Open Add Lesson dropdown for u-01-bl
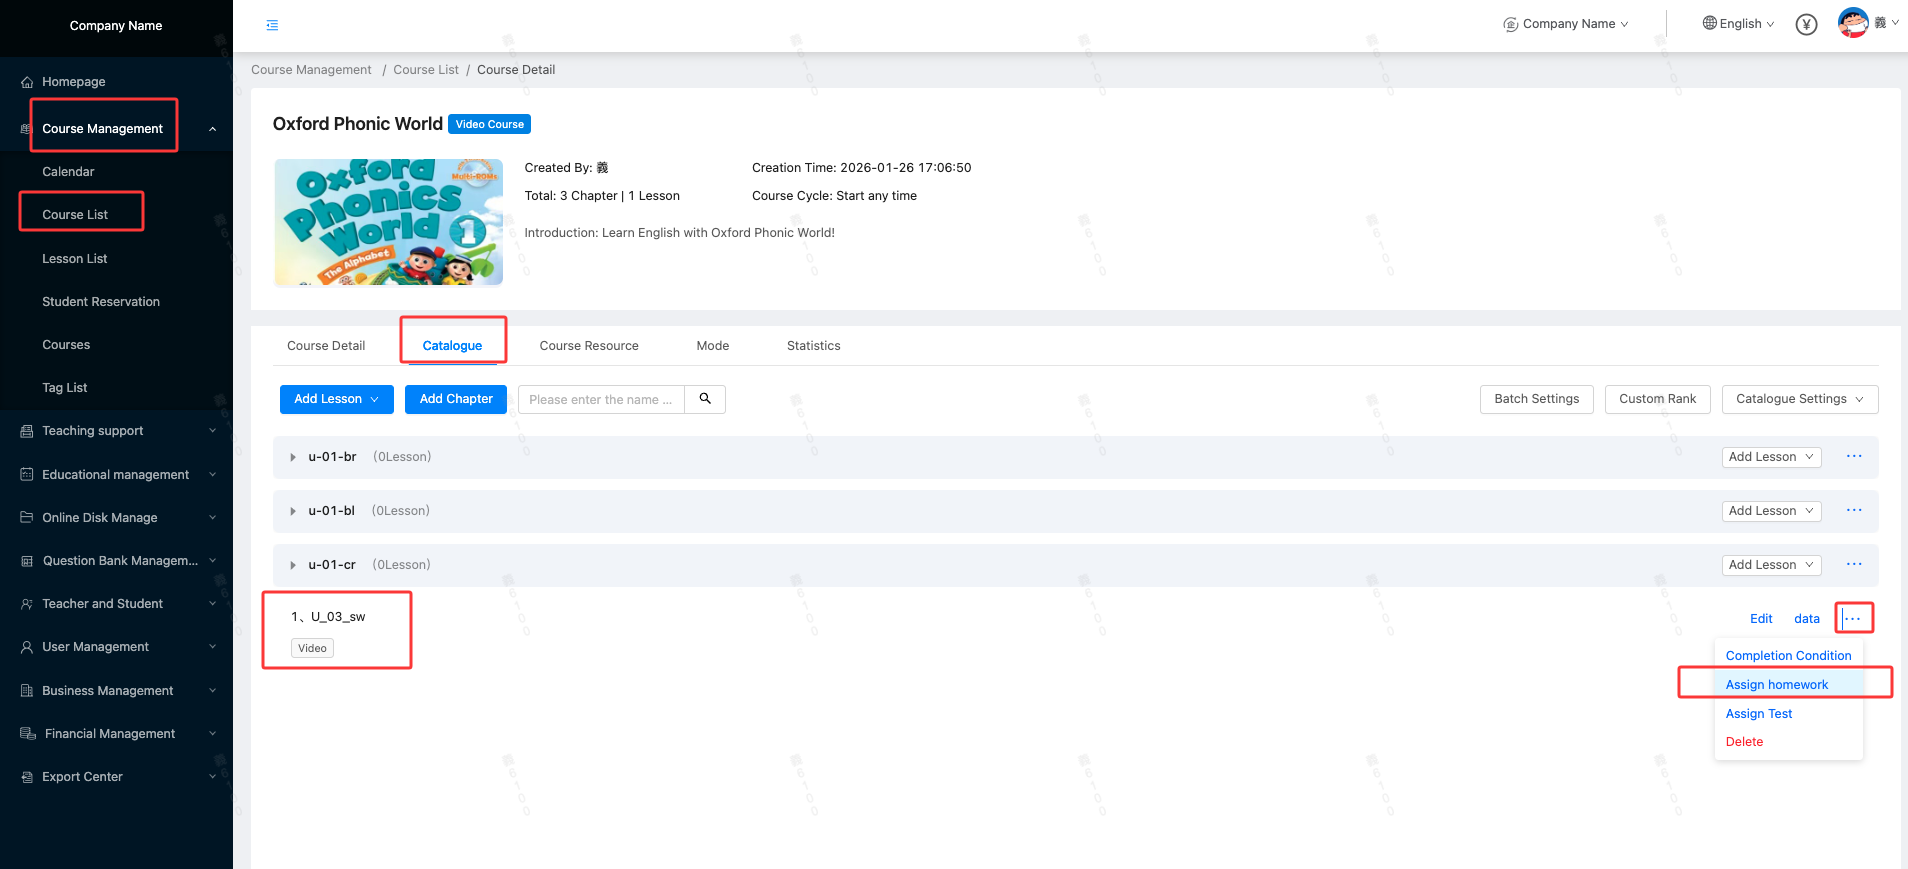 (1770, 511)
